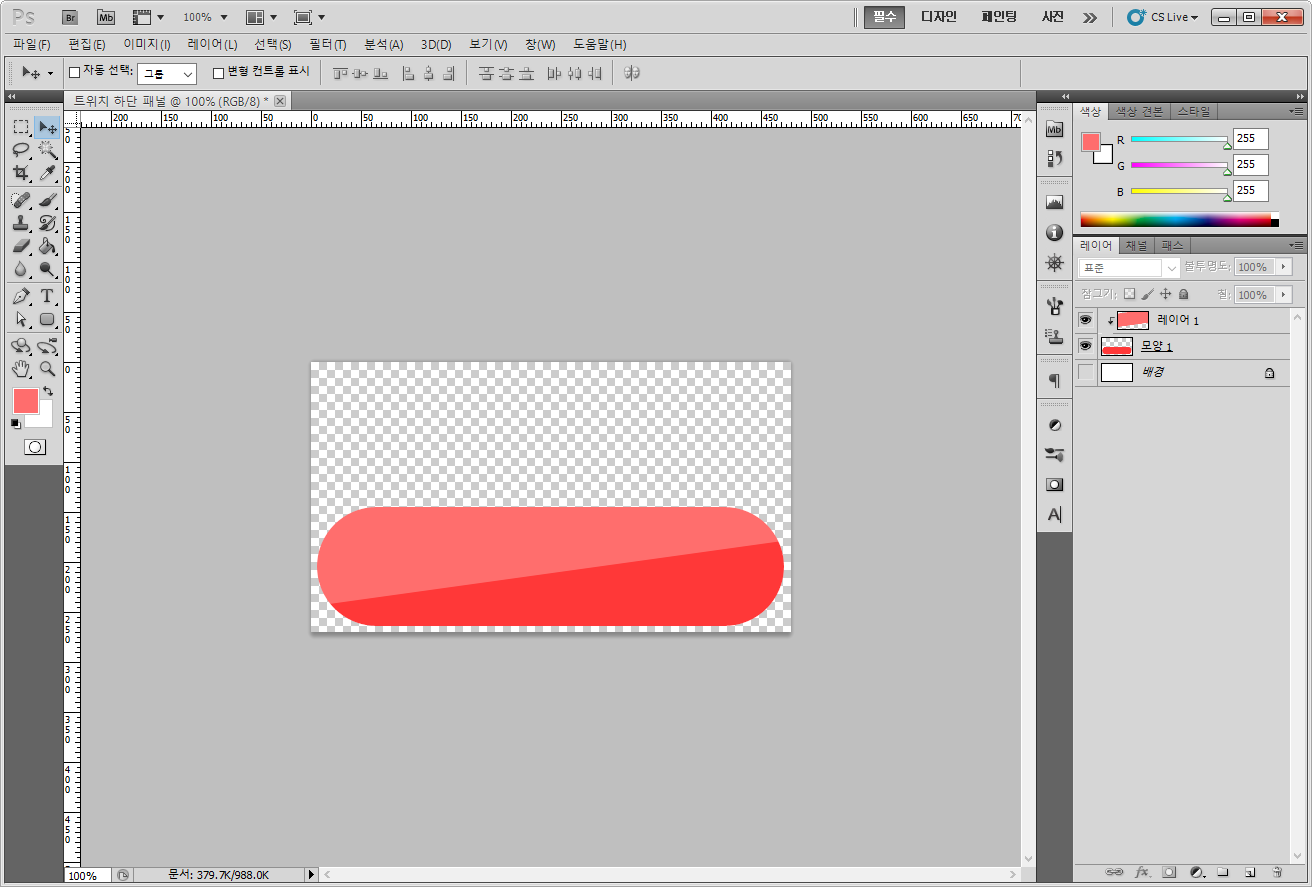Image resolution: width=1312 pixels, height=887 pixels.
Task: Open the Paragraph panel icon
Action: pyautogui.click(x=1054, y=381)
